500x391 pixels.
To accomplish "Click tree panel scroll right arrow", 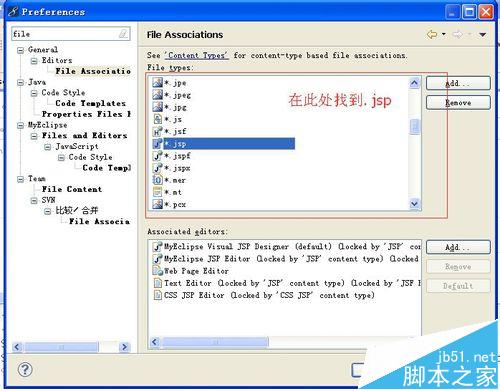I will [124, 347].
